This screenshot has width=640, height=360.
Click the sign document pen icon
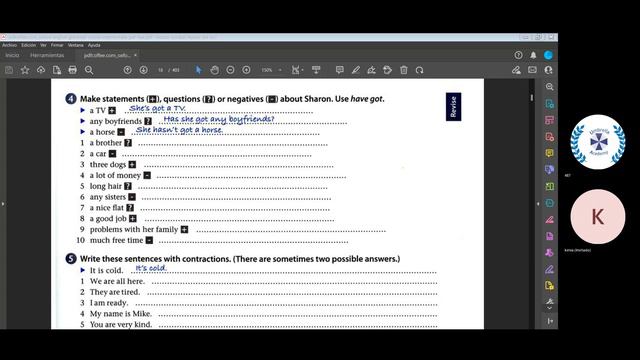371,70
